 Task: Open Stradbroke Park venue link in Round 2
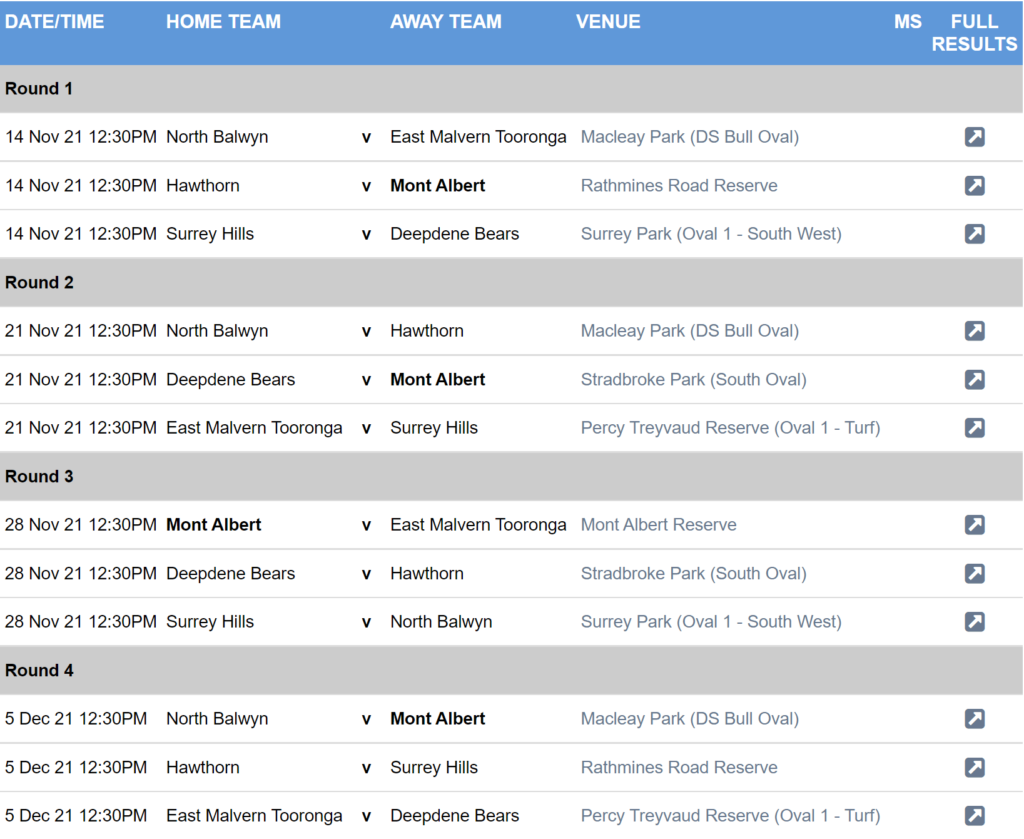point(693,379)
